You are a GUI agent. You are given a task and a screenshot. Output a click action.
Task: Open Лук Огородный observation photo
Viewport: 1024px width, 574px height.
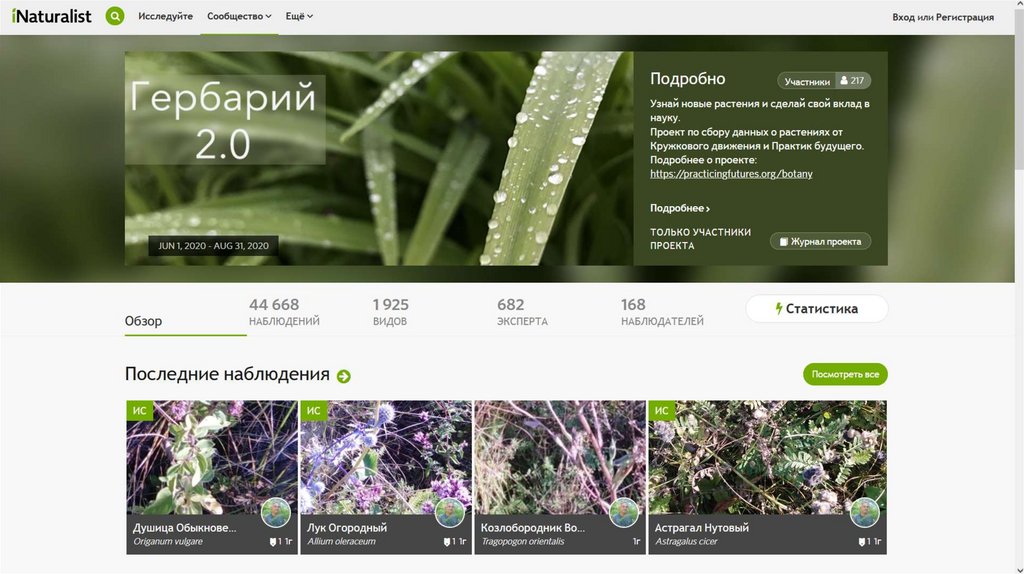click(x=386, y=457)
